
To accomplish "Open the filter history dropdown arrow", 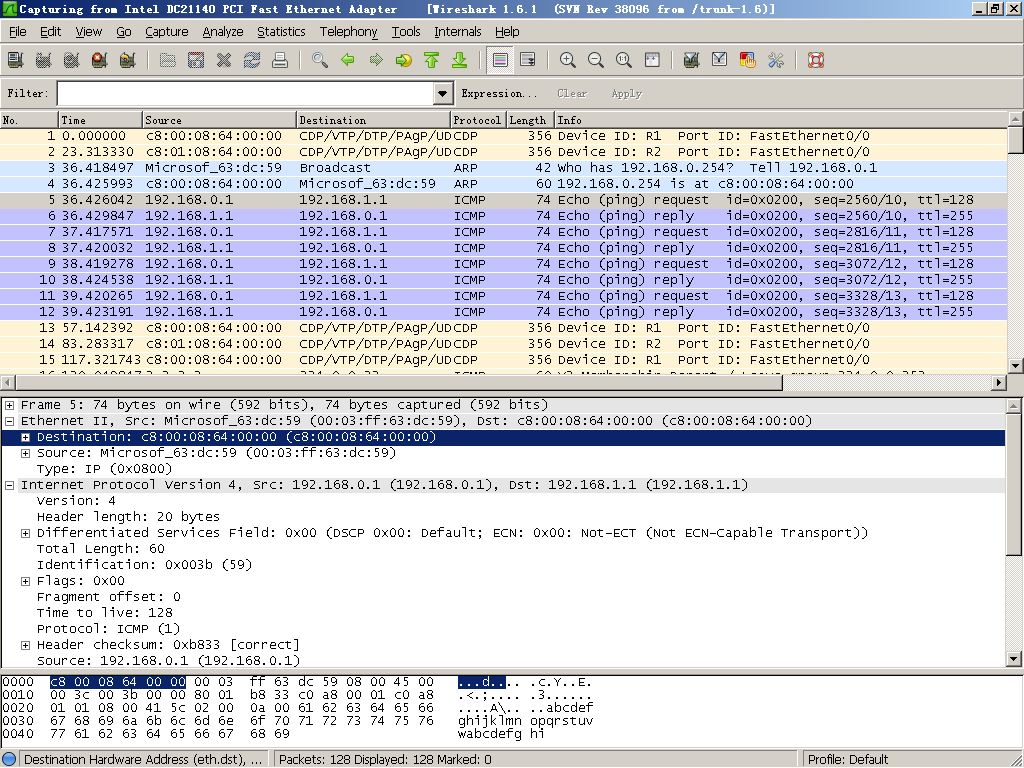I will pyautogui.click(x=443, y=93).
